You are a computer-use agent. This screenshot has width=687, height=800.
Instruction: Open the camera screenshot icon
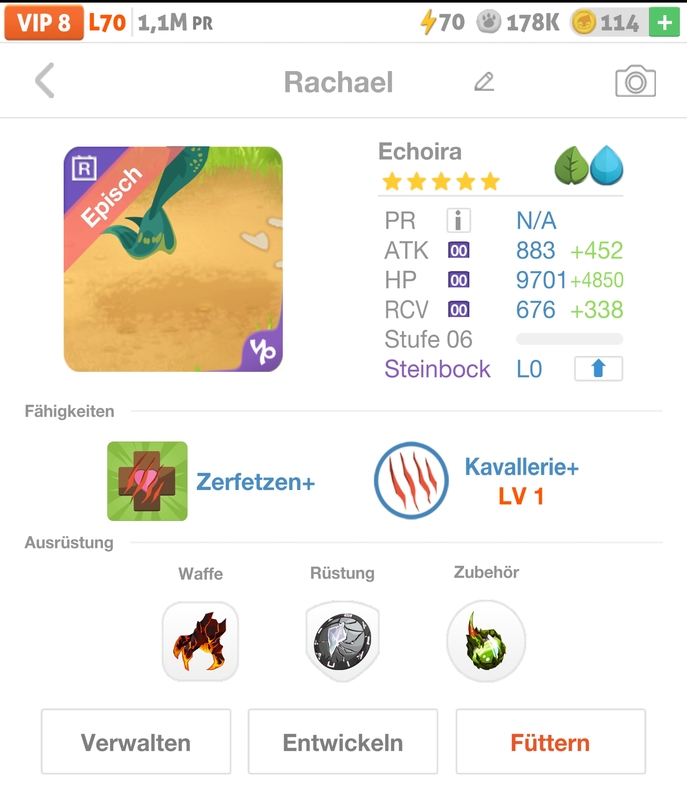(635, 82)
